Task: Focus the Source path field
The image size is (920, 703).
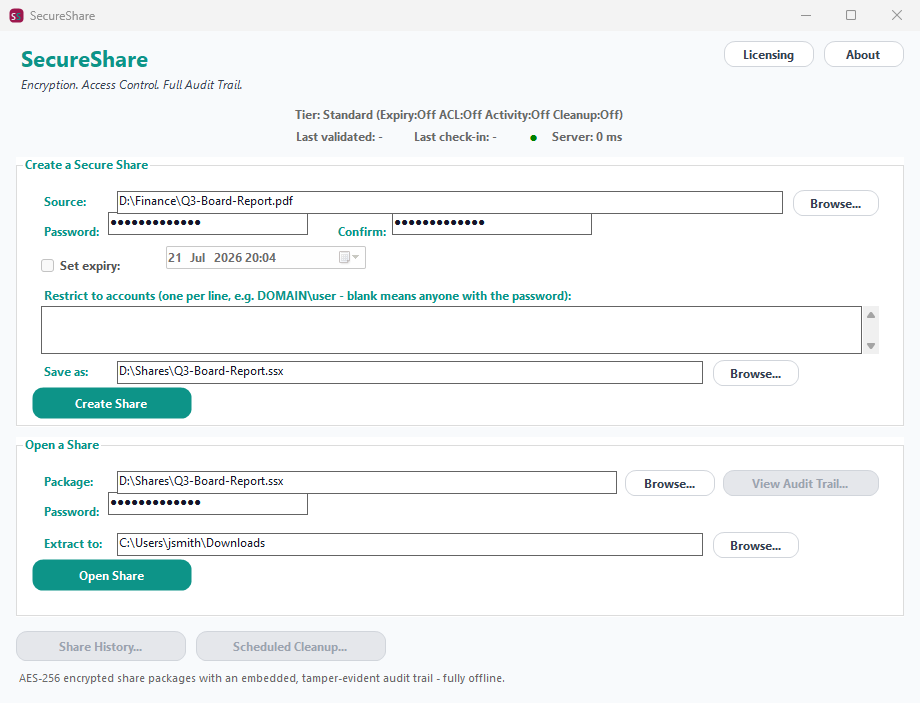Action: click(449, 202)
